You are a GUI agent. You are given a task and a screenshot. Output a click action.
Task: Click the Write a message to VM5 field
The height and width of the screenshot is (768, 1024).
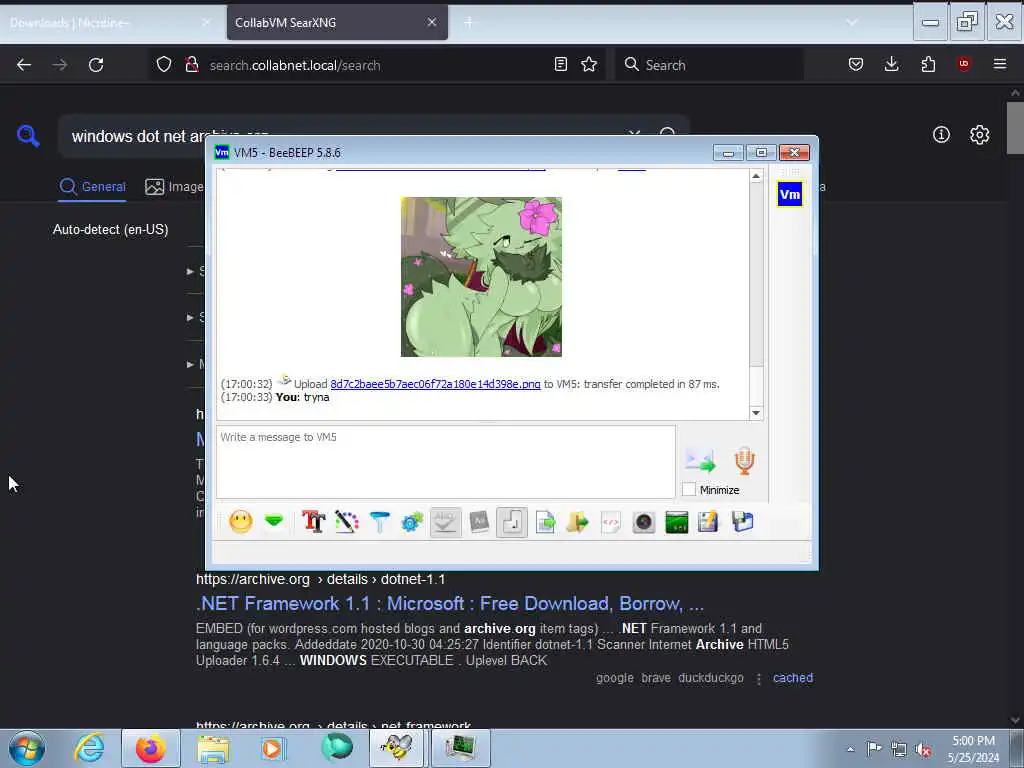pyautogui.click(x=445, y=462)
